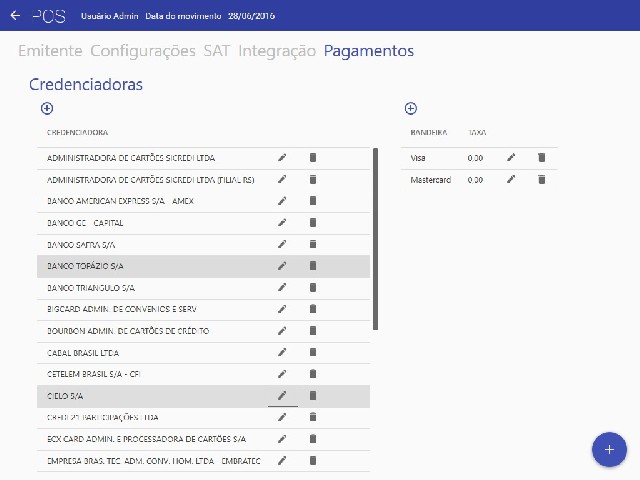640x480 pixels.
Task: Click the PCS logo in header
Action: (49, 16)
